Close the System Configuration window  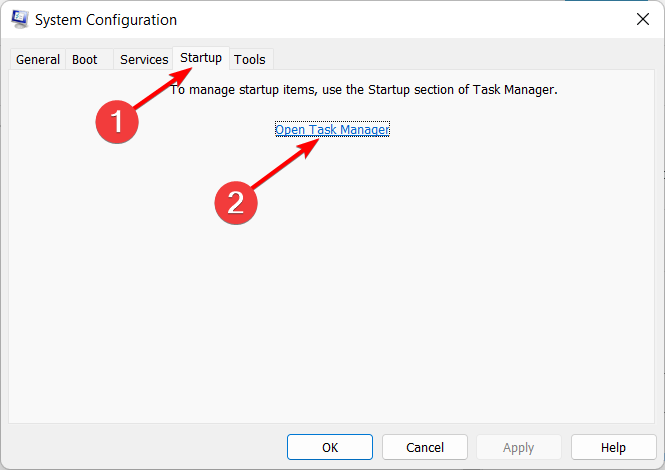coord(640,20)
